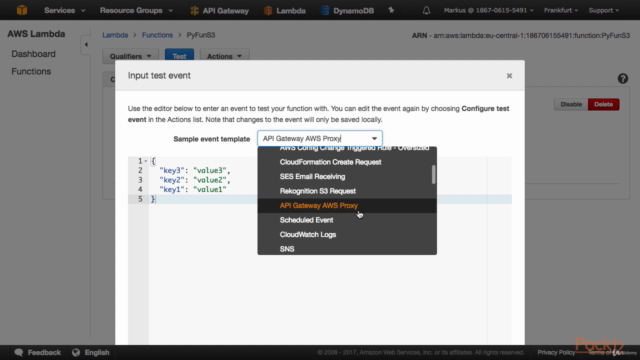Click the pin shortcuts icon
640x360 pixels.
[x=391, y=10]
